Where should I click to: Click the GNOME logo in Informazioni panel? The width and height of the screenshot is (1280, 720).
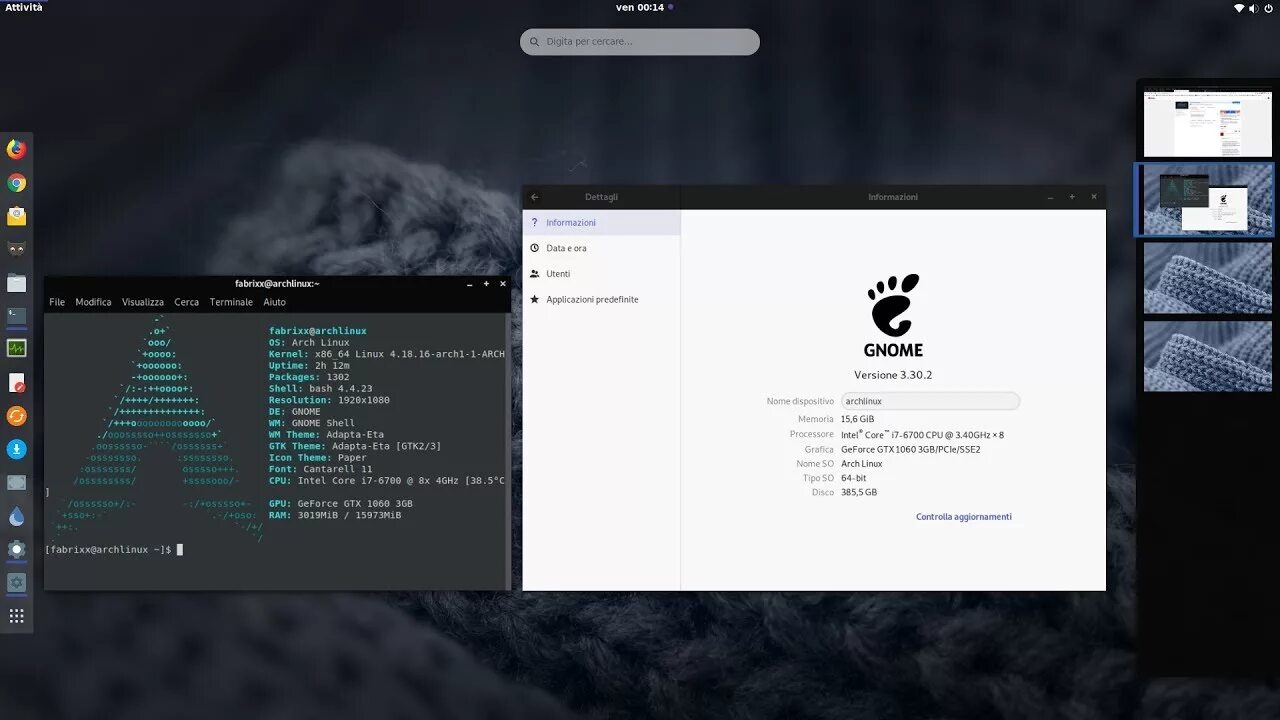pos(893,316)
